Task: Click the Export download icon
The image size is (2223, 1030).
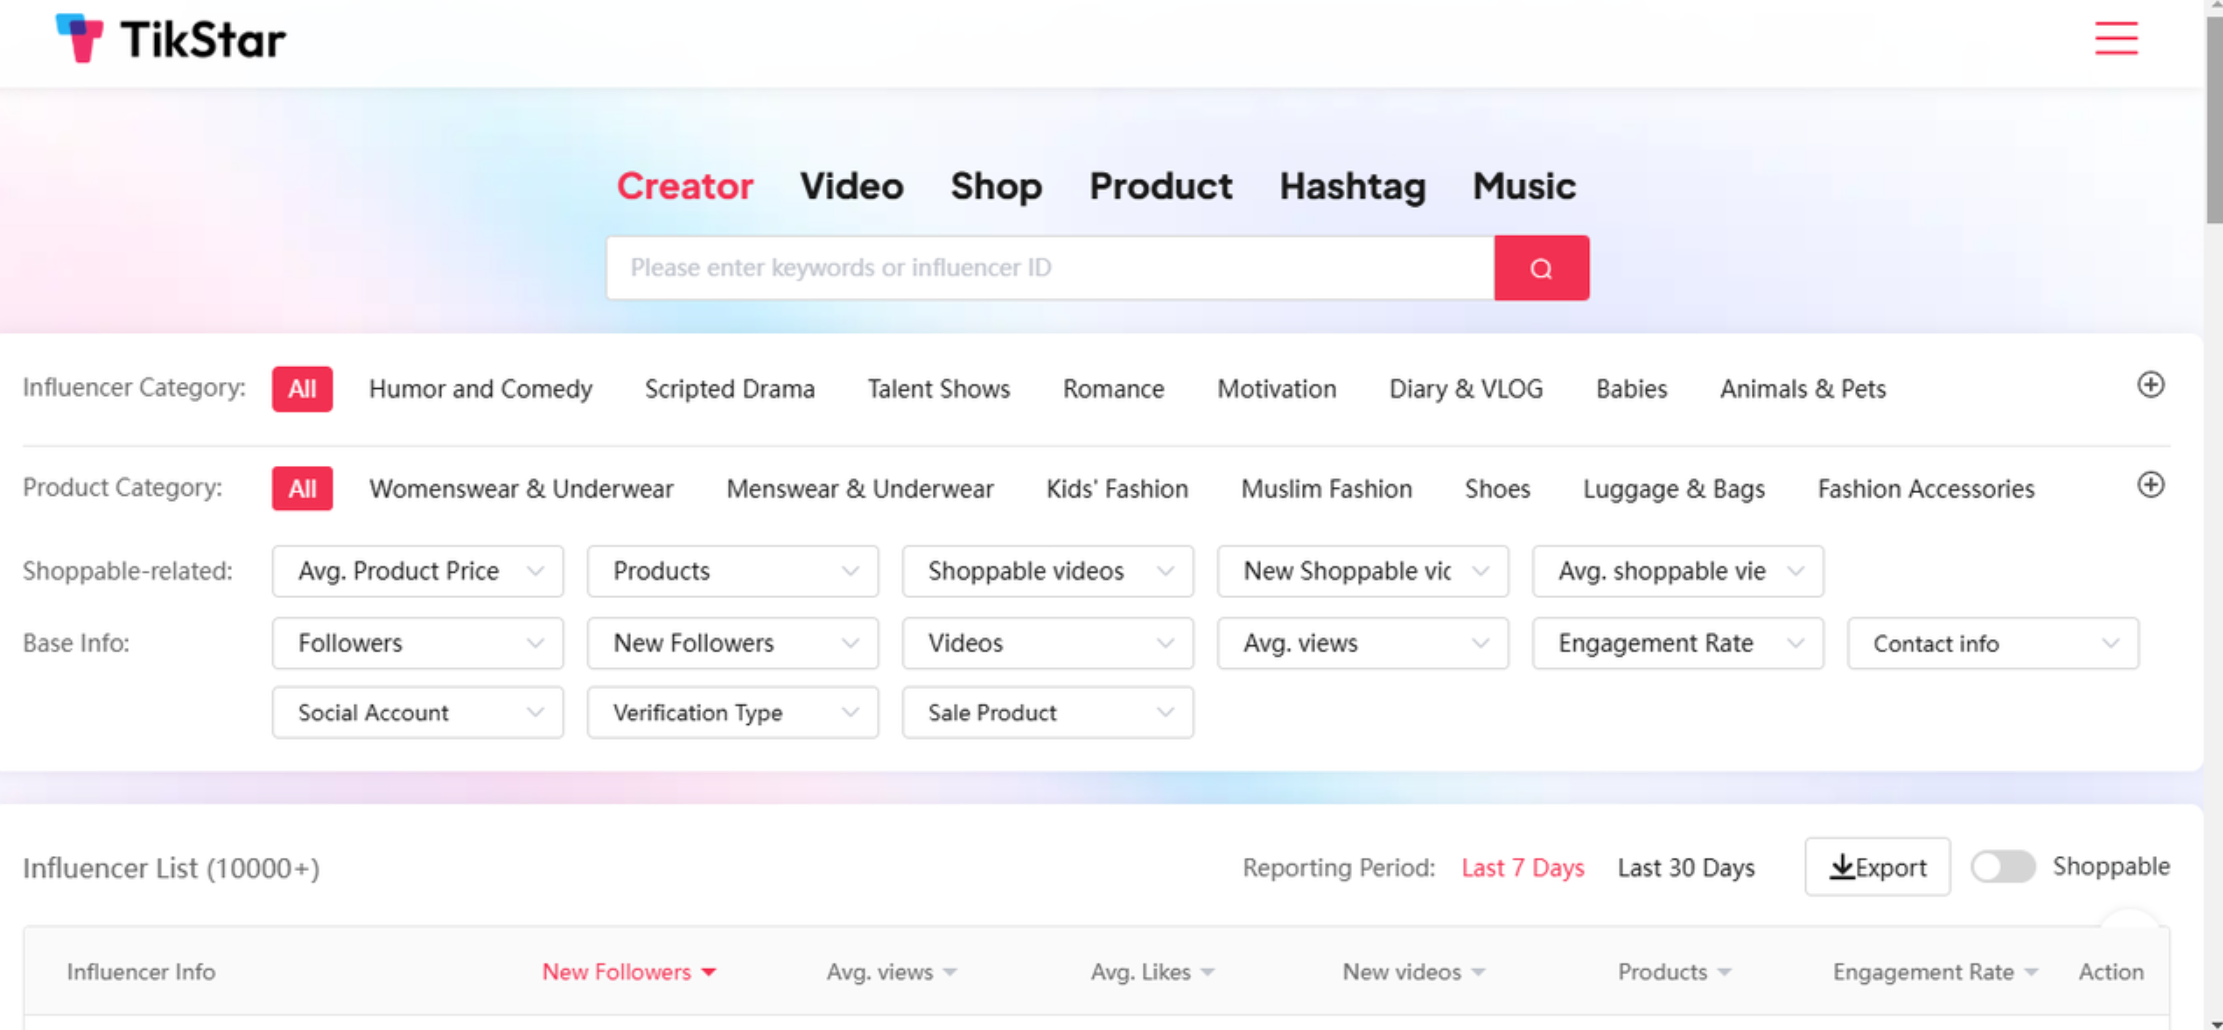Action: click(1843, 867)
